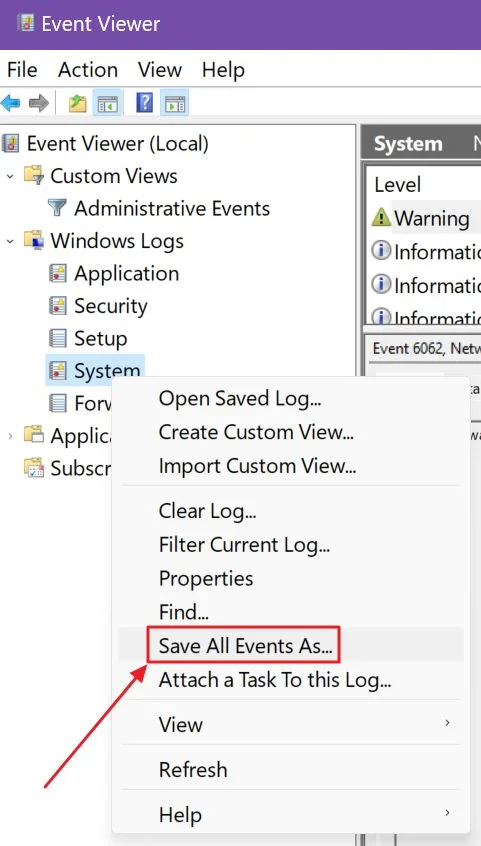Click the Up One Level folder icon
This screenshot has width=481, height=846.
[77, 103]
